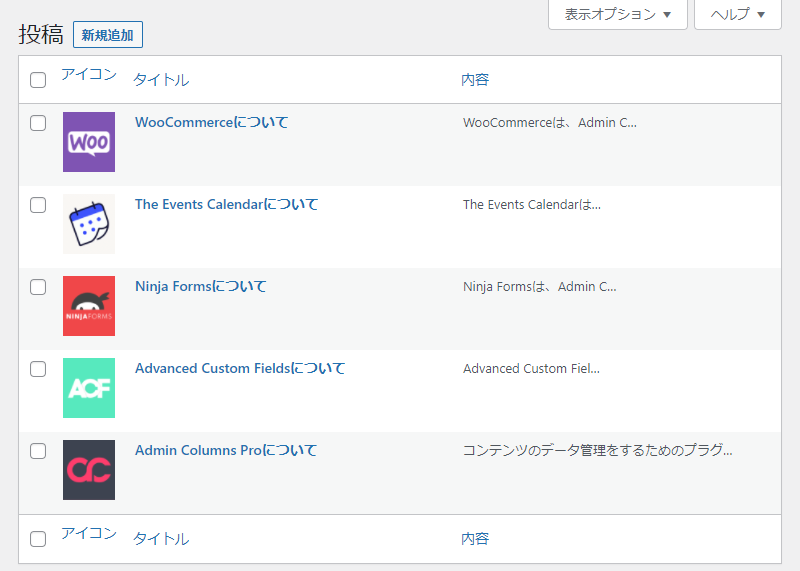Check the WooCommerceについて row checkbox
Screen dimensions: 800x571
click(x=38, y=123)
